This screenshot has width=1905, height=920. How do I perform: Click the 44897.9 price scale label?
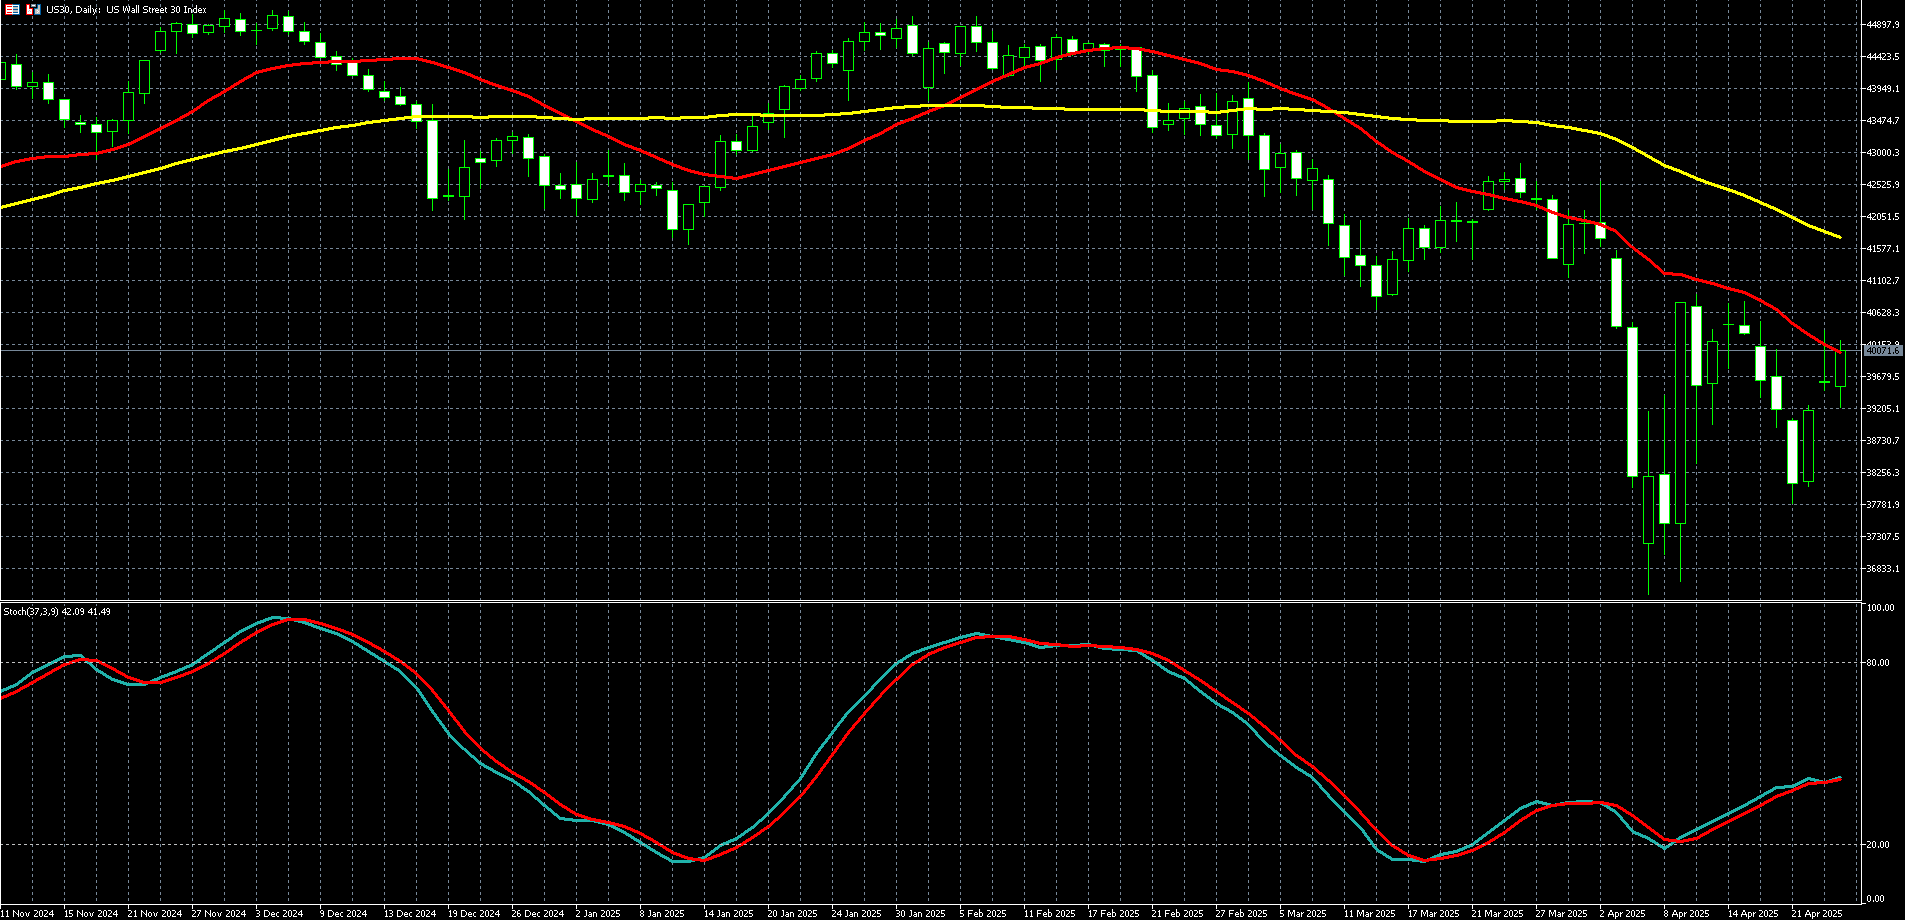click(x=1882, y=25)
